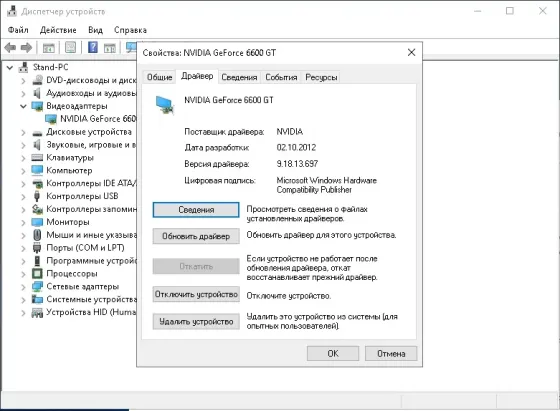Click the Мониторы category icon
The width and height of the screenshot is (560, 411).
click(x=37, y=222)
